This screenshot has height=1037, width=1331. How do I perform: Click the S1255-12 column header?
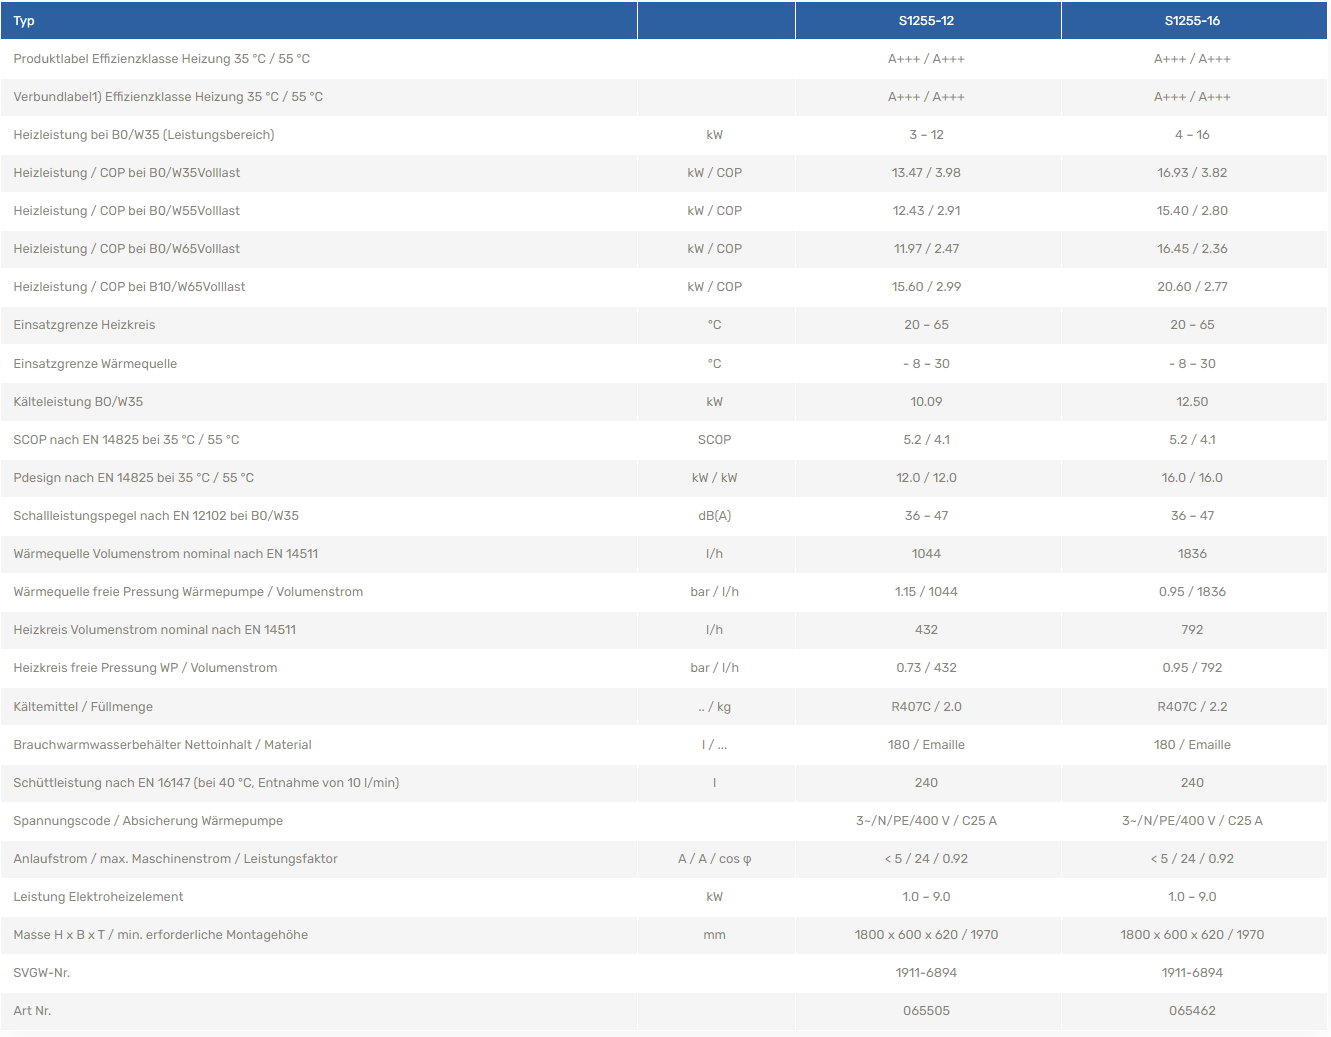click(x=926, y=21)
